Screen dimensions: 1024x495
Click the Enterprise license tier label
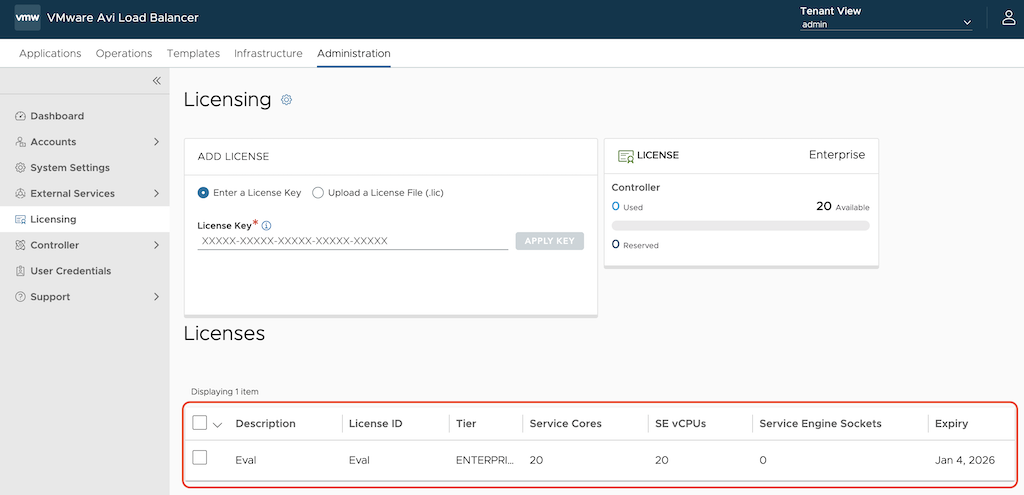837,155
